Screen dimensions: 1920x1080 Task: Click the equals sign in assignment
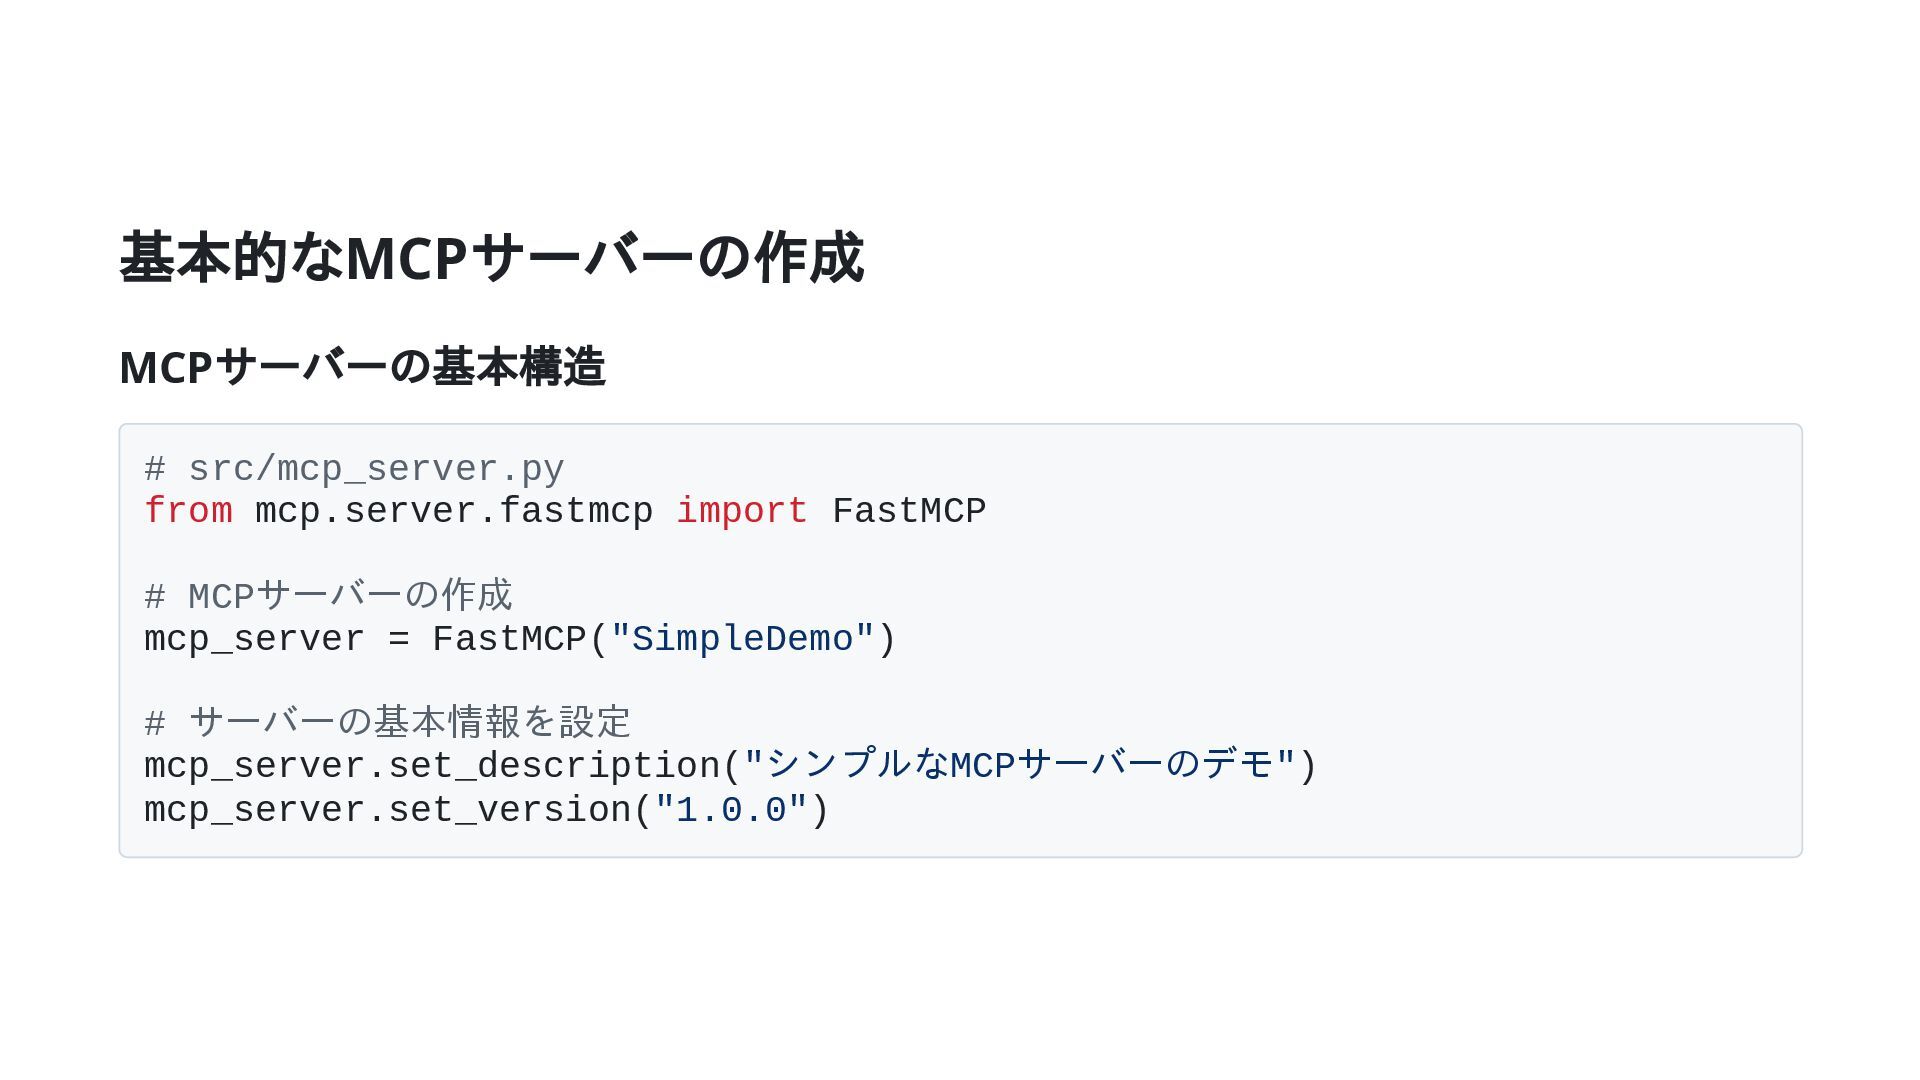[x=398, y=639]
